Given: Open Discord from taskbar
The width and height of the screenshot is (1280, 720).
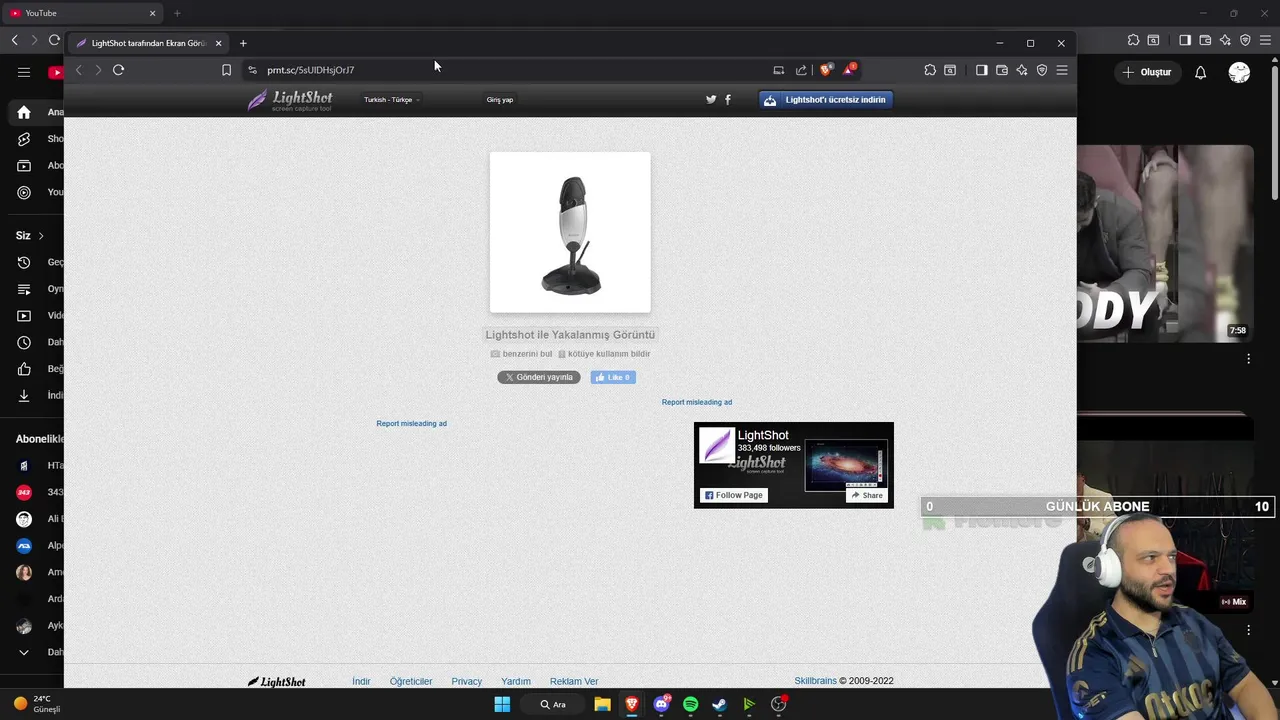Looking at the screenshot, I should 661,704.
